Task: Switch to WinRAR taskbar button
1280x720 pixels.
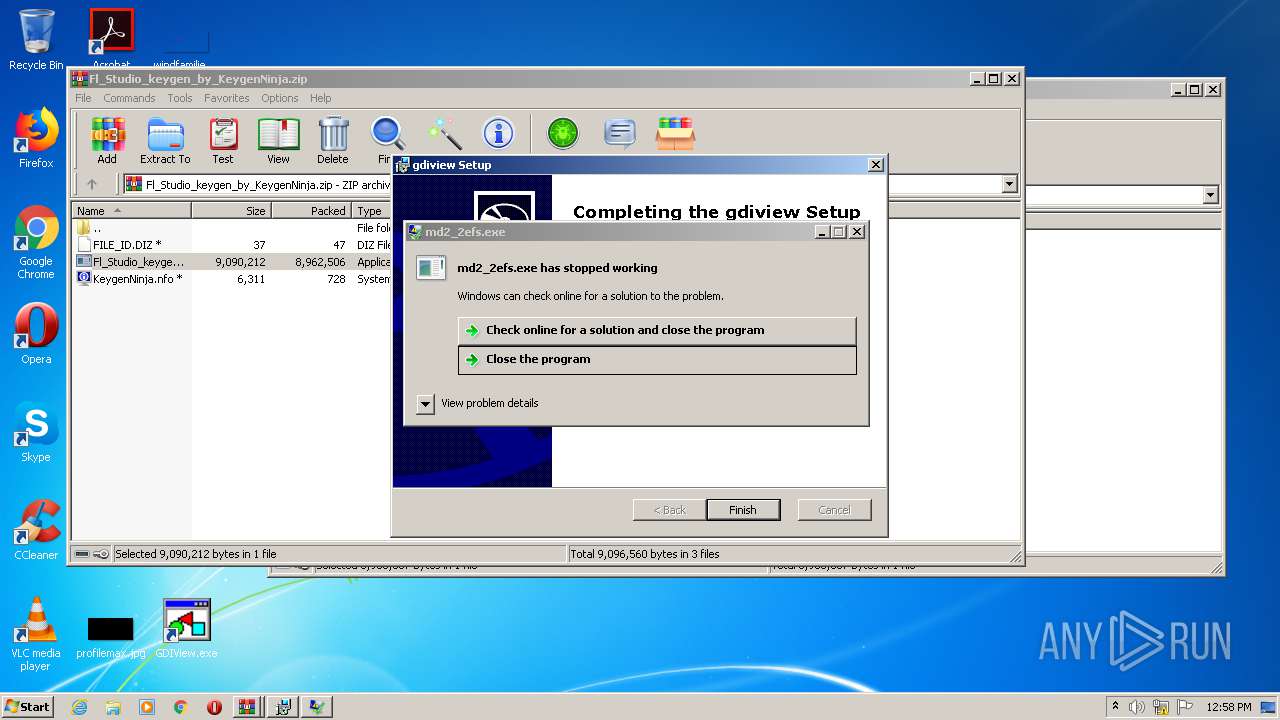Action: point(247,707)
